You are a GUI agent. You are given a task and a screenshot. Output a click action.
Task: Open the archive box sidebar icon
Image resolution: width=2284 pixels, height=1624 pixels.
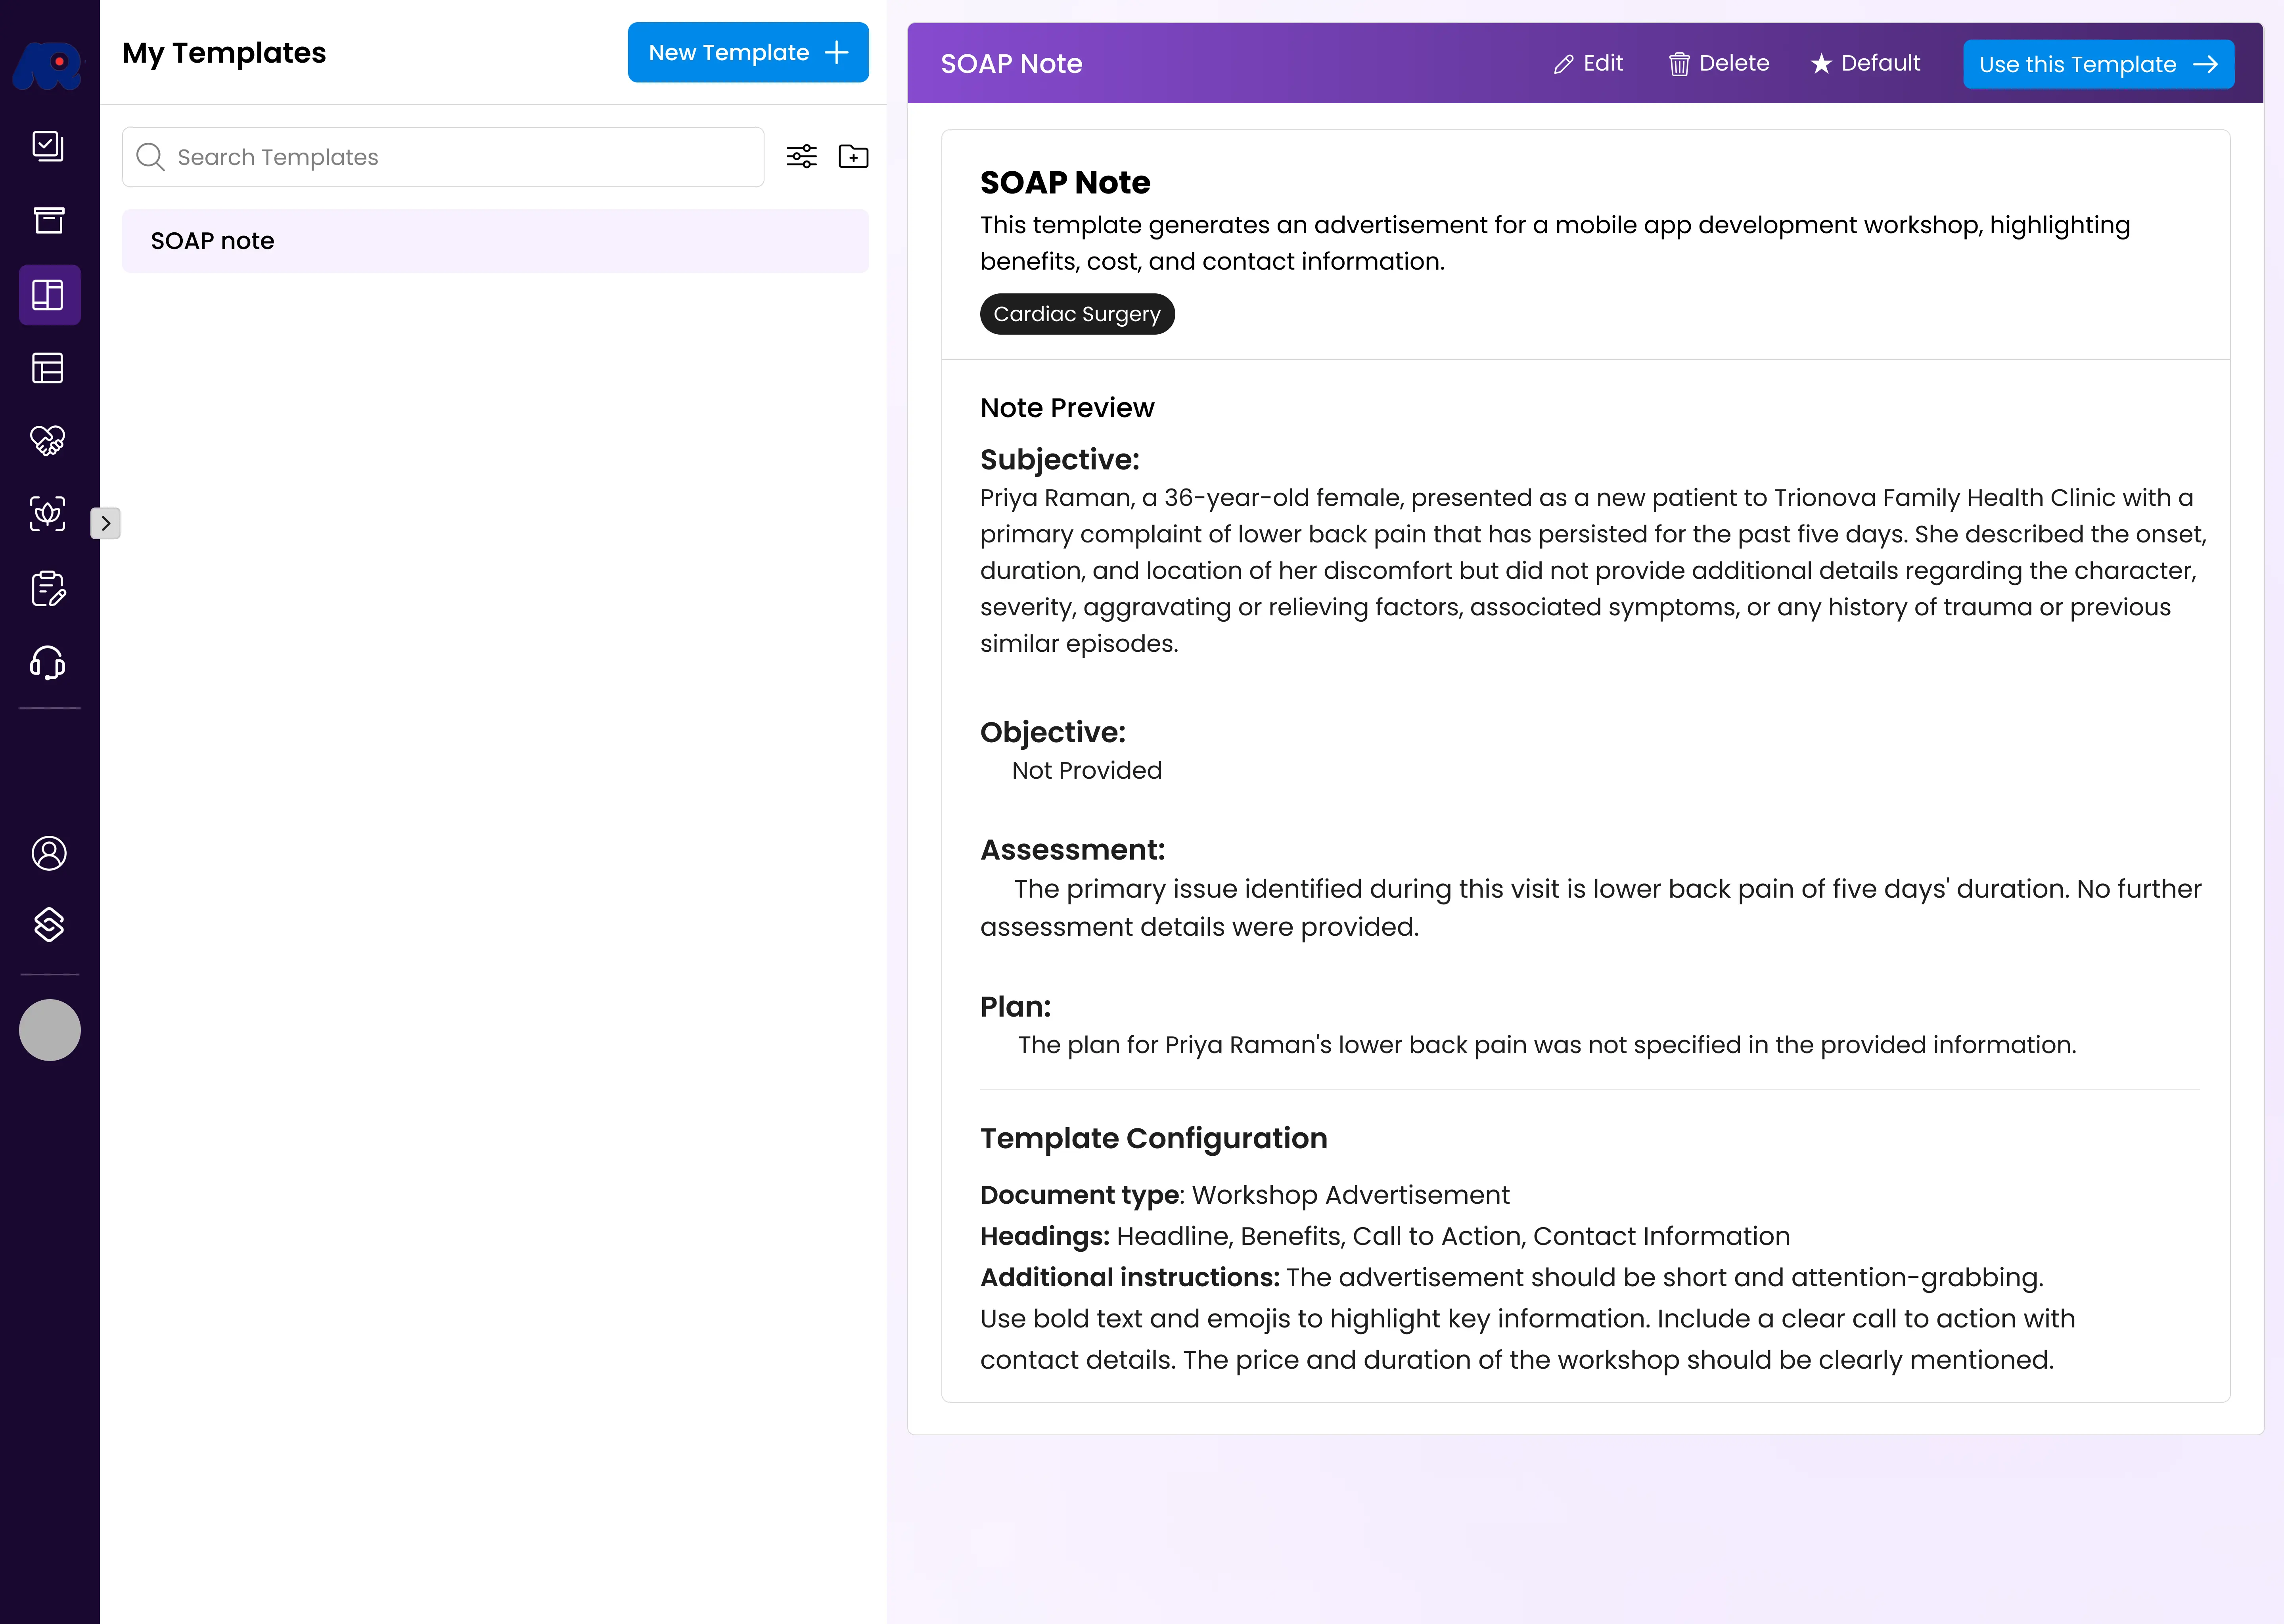pyautogui.click(x=48, y=221)
